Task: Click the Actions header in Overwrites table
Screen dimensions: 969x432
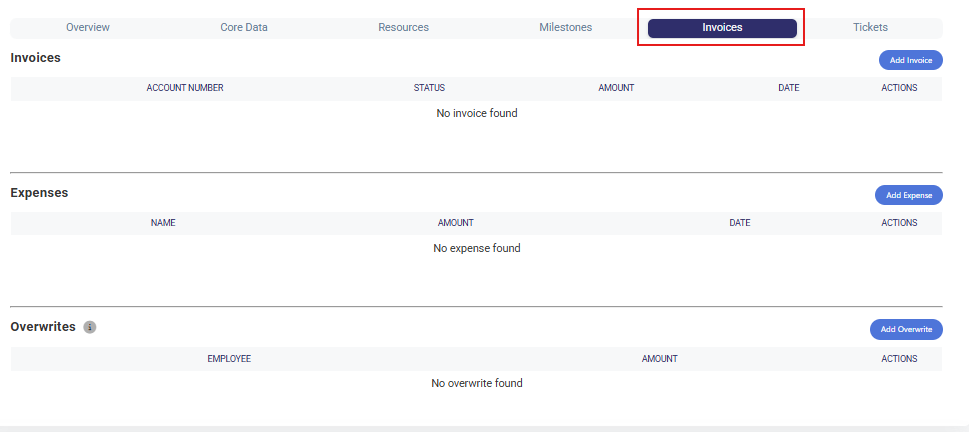Action: (899, 359)
